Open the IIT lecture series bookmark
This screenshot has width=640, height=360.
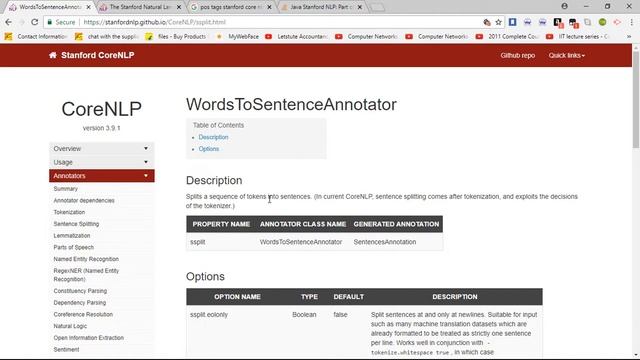point(578,36)
